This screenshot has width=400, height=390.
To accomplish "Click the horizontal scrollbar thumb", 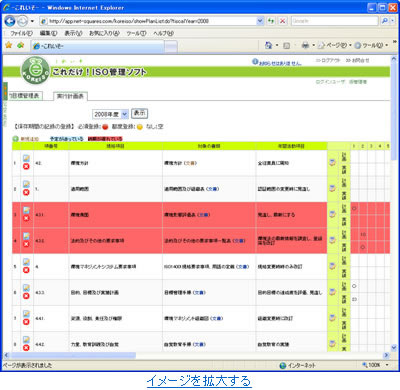I will tap(72, 355).
